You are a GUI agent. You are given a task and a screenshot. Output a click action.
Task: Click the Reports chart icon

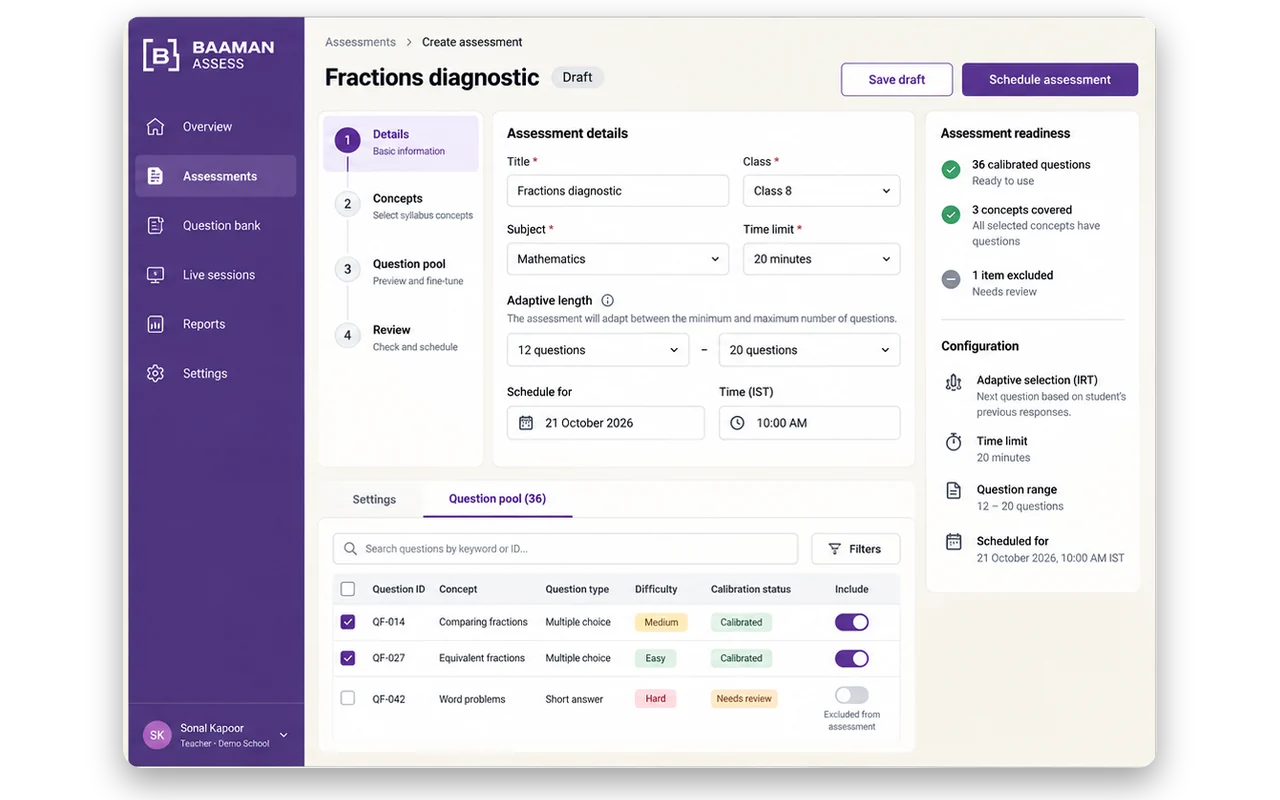[x=155, y=324]
